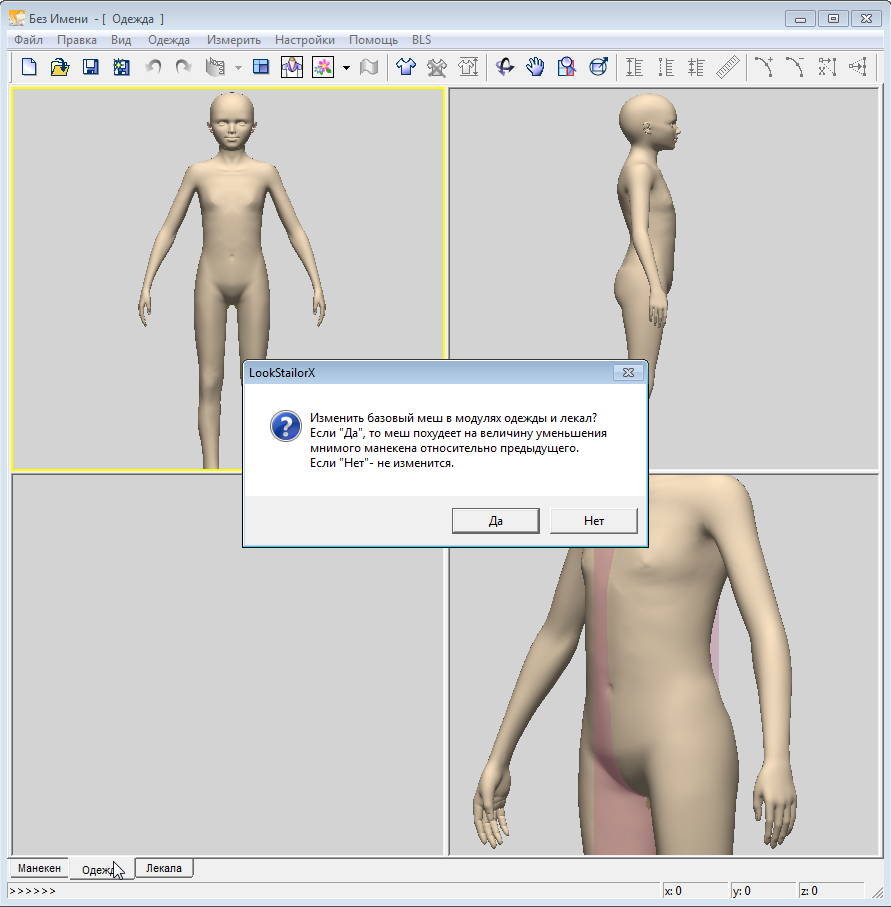Image resolution: width=891 pixels, height=907 pixels.
Task: Click the New document icon
Action: point(30,67)
